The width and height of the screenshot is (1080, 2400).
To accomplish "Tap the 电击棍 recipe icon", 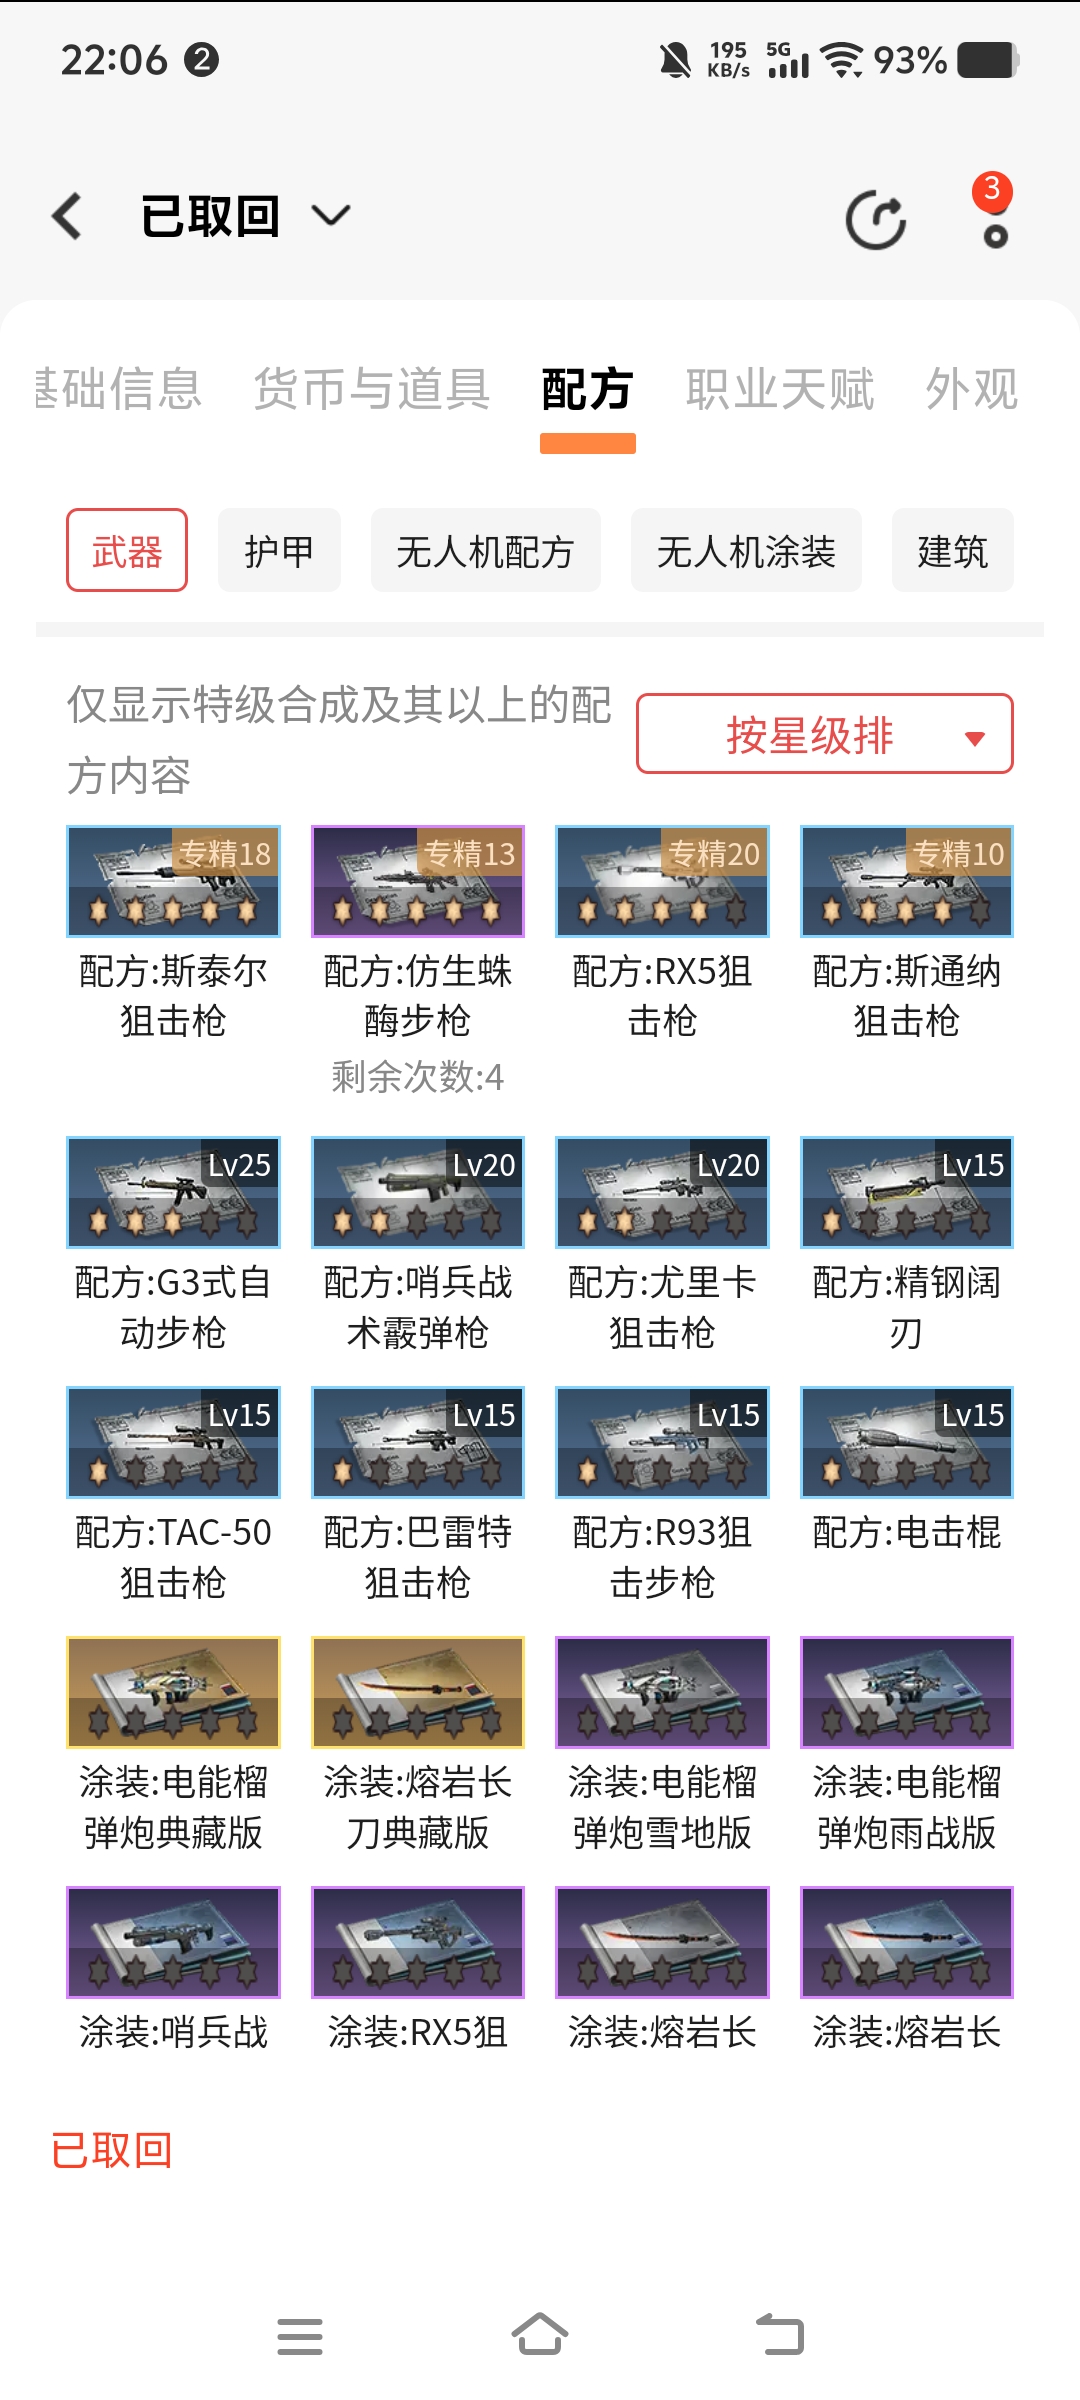I will (x=907, y=1442).
